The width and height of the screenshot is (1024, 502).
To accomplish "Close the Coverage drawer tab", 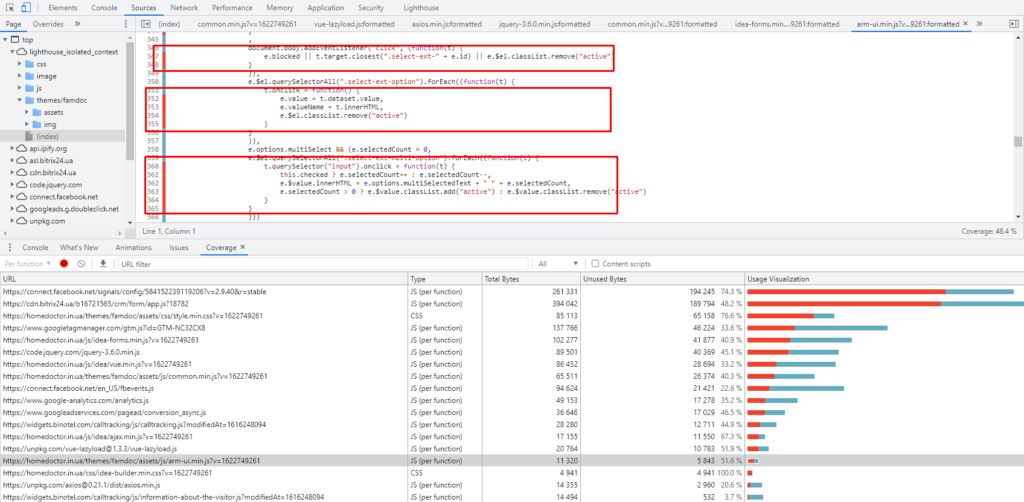I will coord(242,247).
